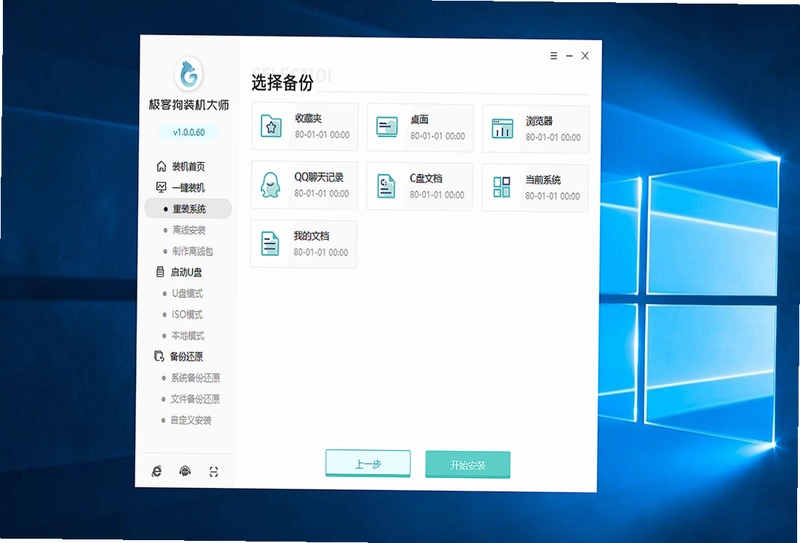Click the 我的文档 document icon
The height and width of the screenshot is (543, 800).
[269, 243]
